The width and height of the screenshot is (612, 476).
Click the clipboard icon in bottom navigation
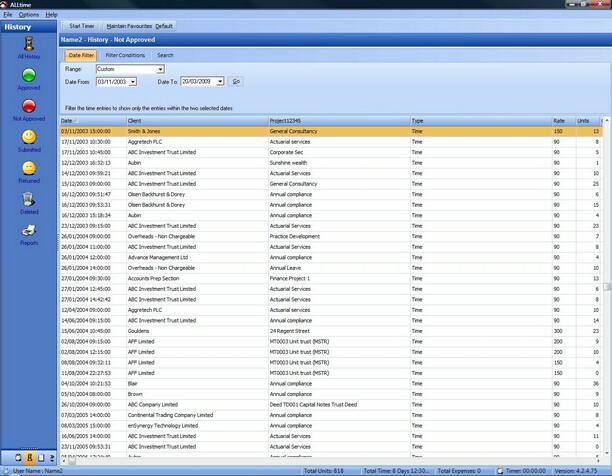pos(41,458)
